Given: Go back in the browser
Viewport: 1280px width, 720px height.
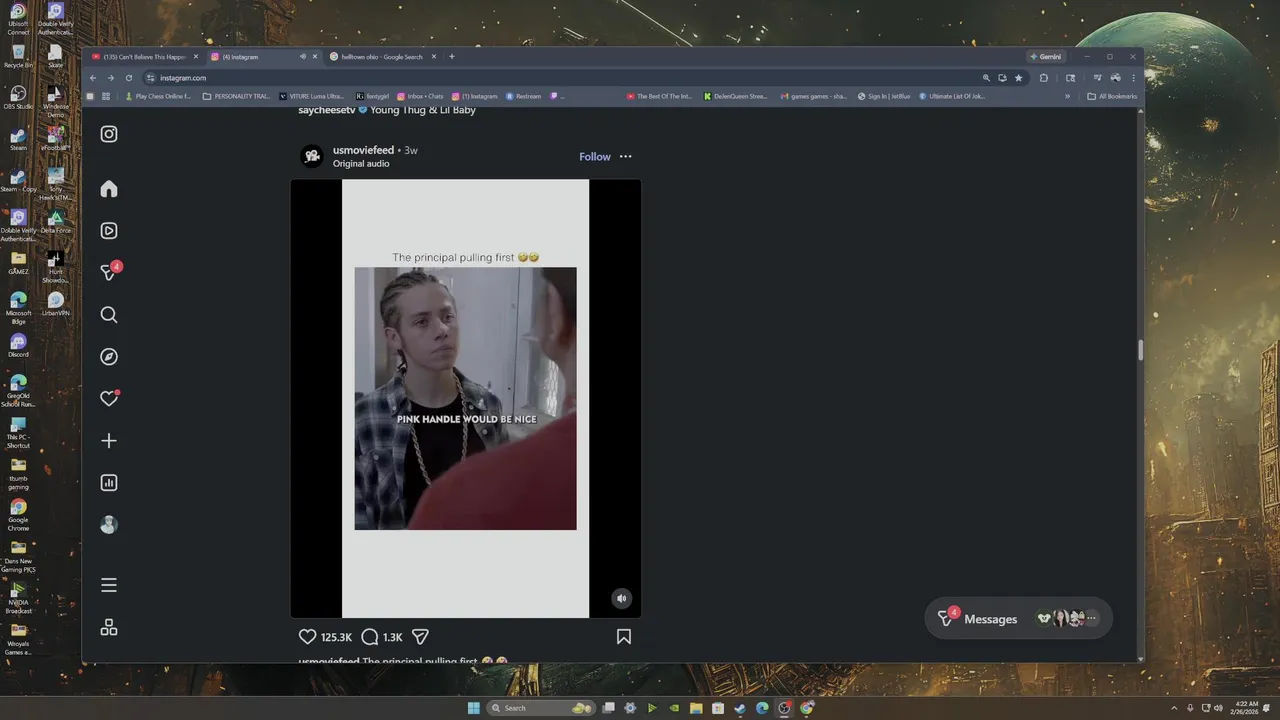Looking at the screenshot, I should [x=93, y=78].
